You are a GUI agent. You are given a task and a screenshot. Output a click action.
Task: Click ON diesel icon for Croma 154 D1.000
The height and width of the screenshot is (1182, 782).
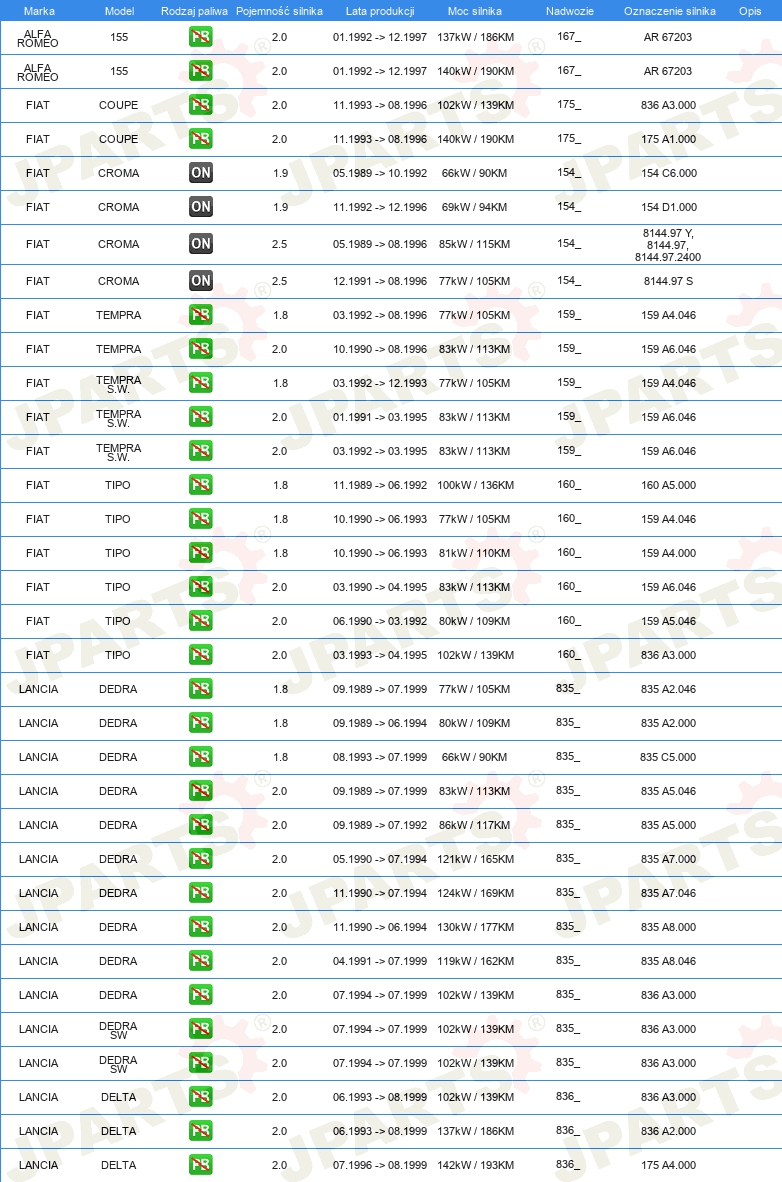pos(201,207)
